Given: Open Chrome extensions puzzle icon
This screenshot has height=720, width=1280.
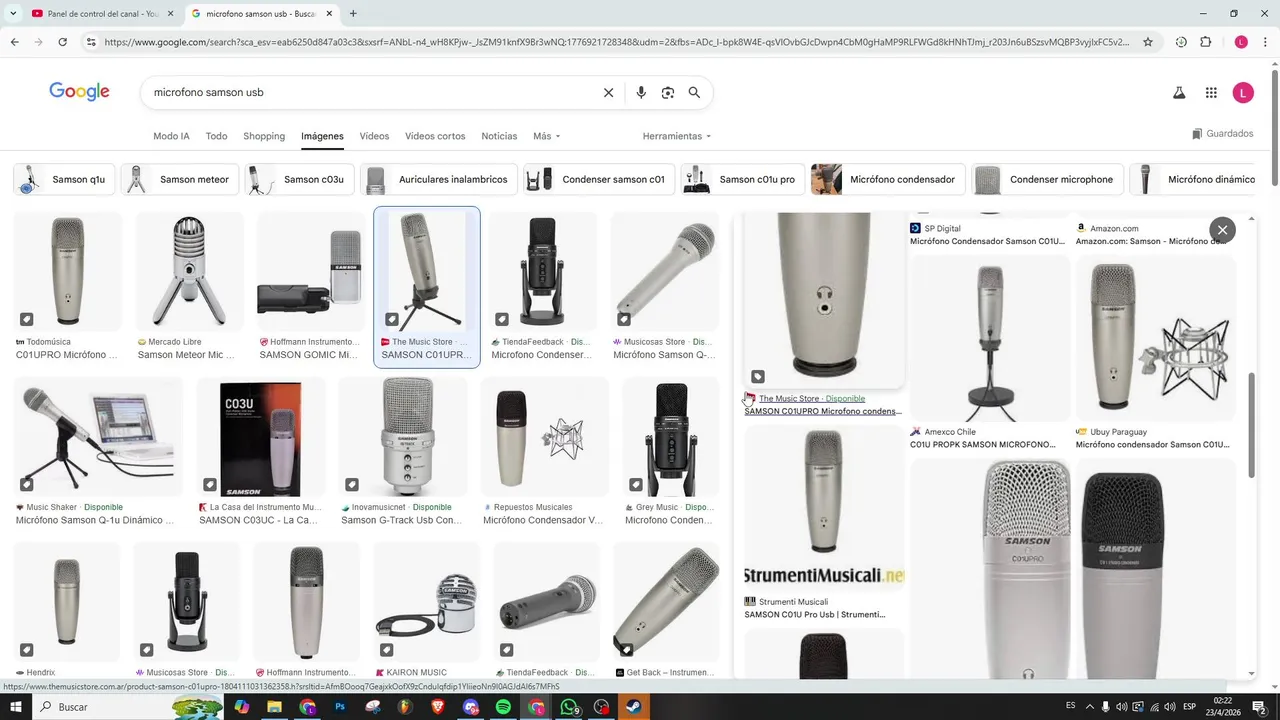Looking at the screenshot, I should pyautogui.click(x=1206, y=42).
